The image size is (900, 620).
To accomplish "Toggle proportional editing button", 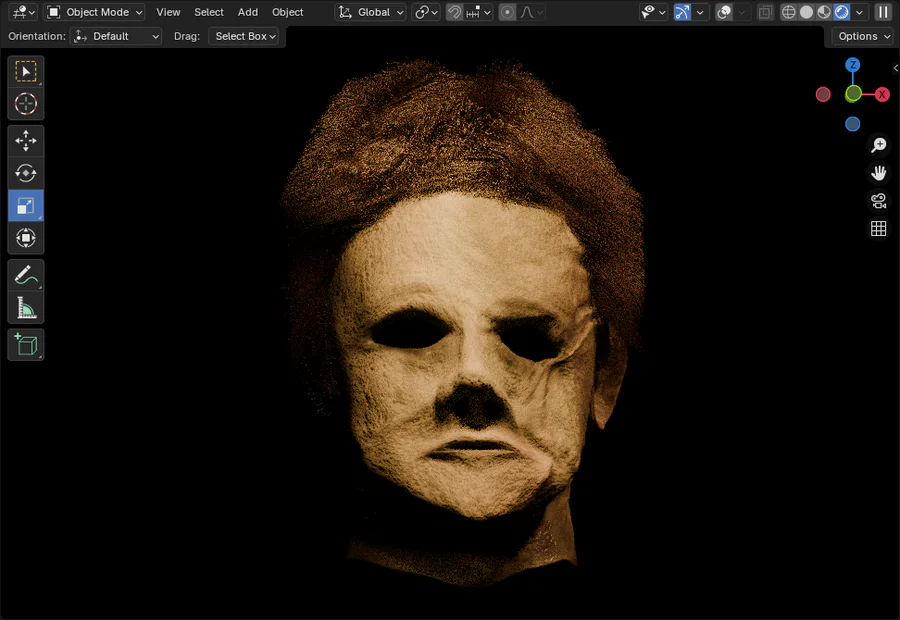I will (x=507, y=12).
